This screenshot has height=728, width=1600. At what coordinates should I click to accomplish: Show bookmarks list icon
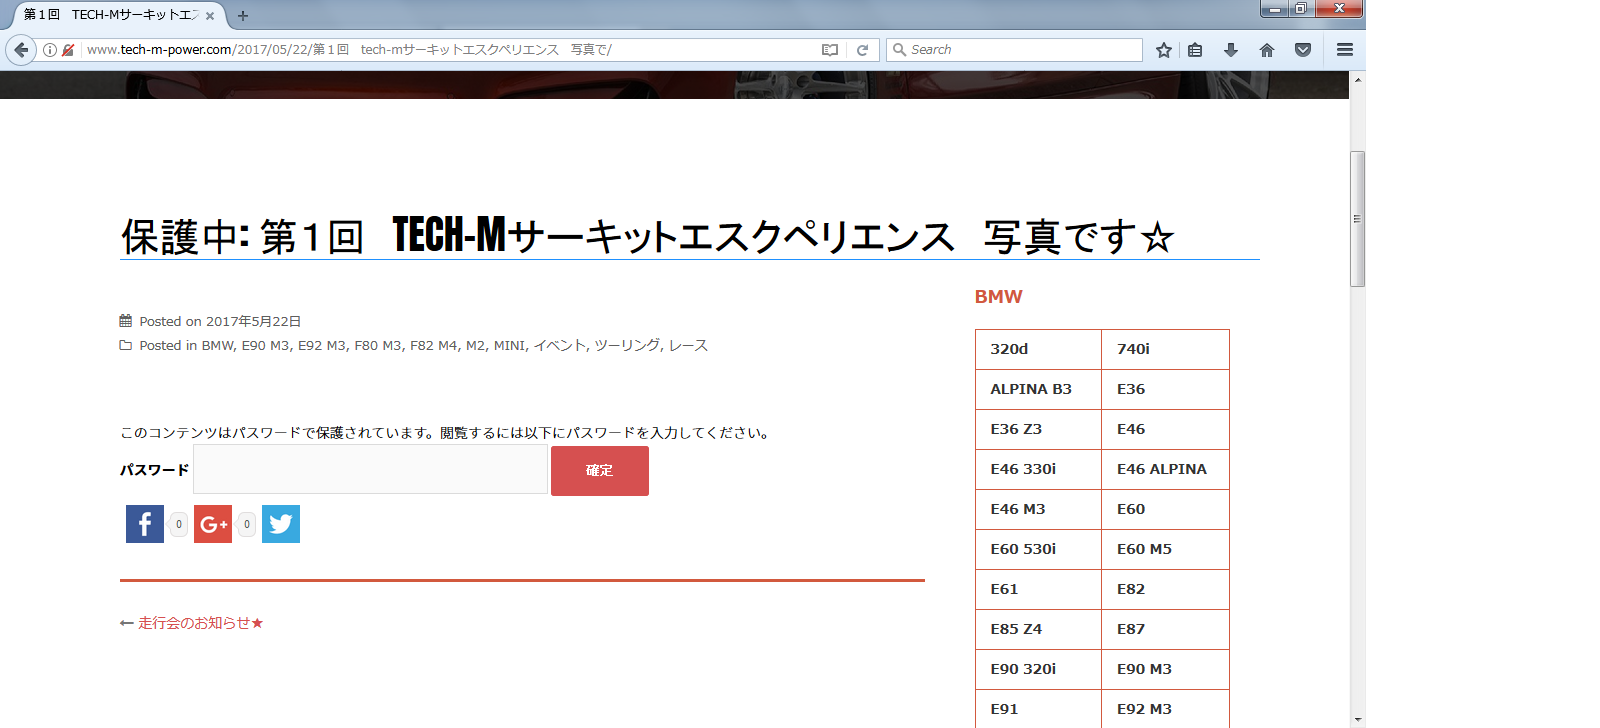[x=1195, y=50]
